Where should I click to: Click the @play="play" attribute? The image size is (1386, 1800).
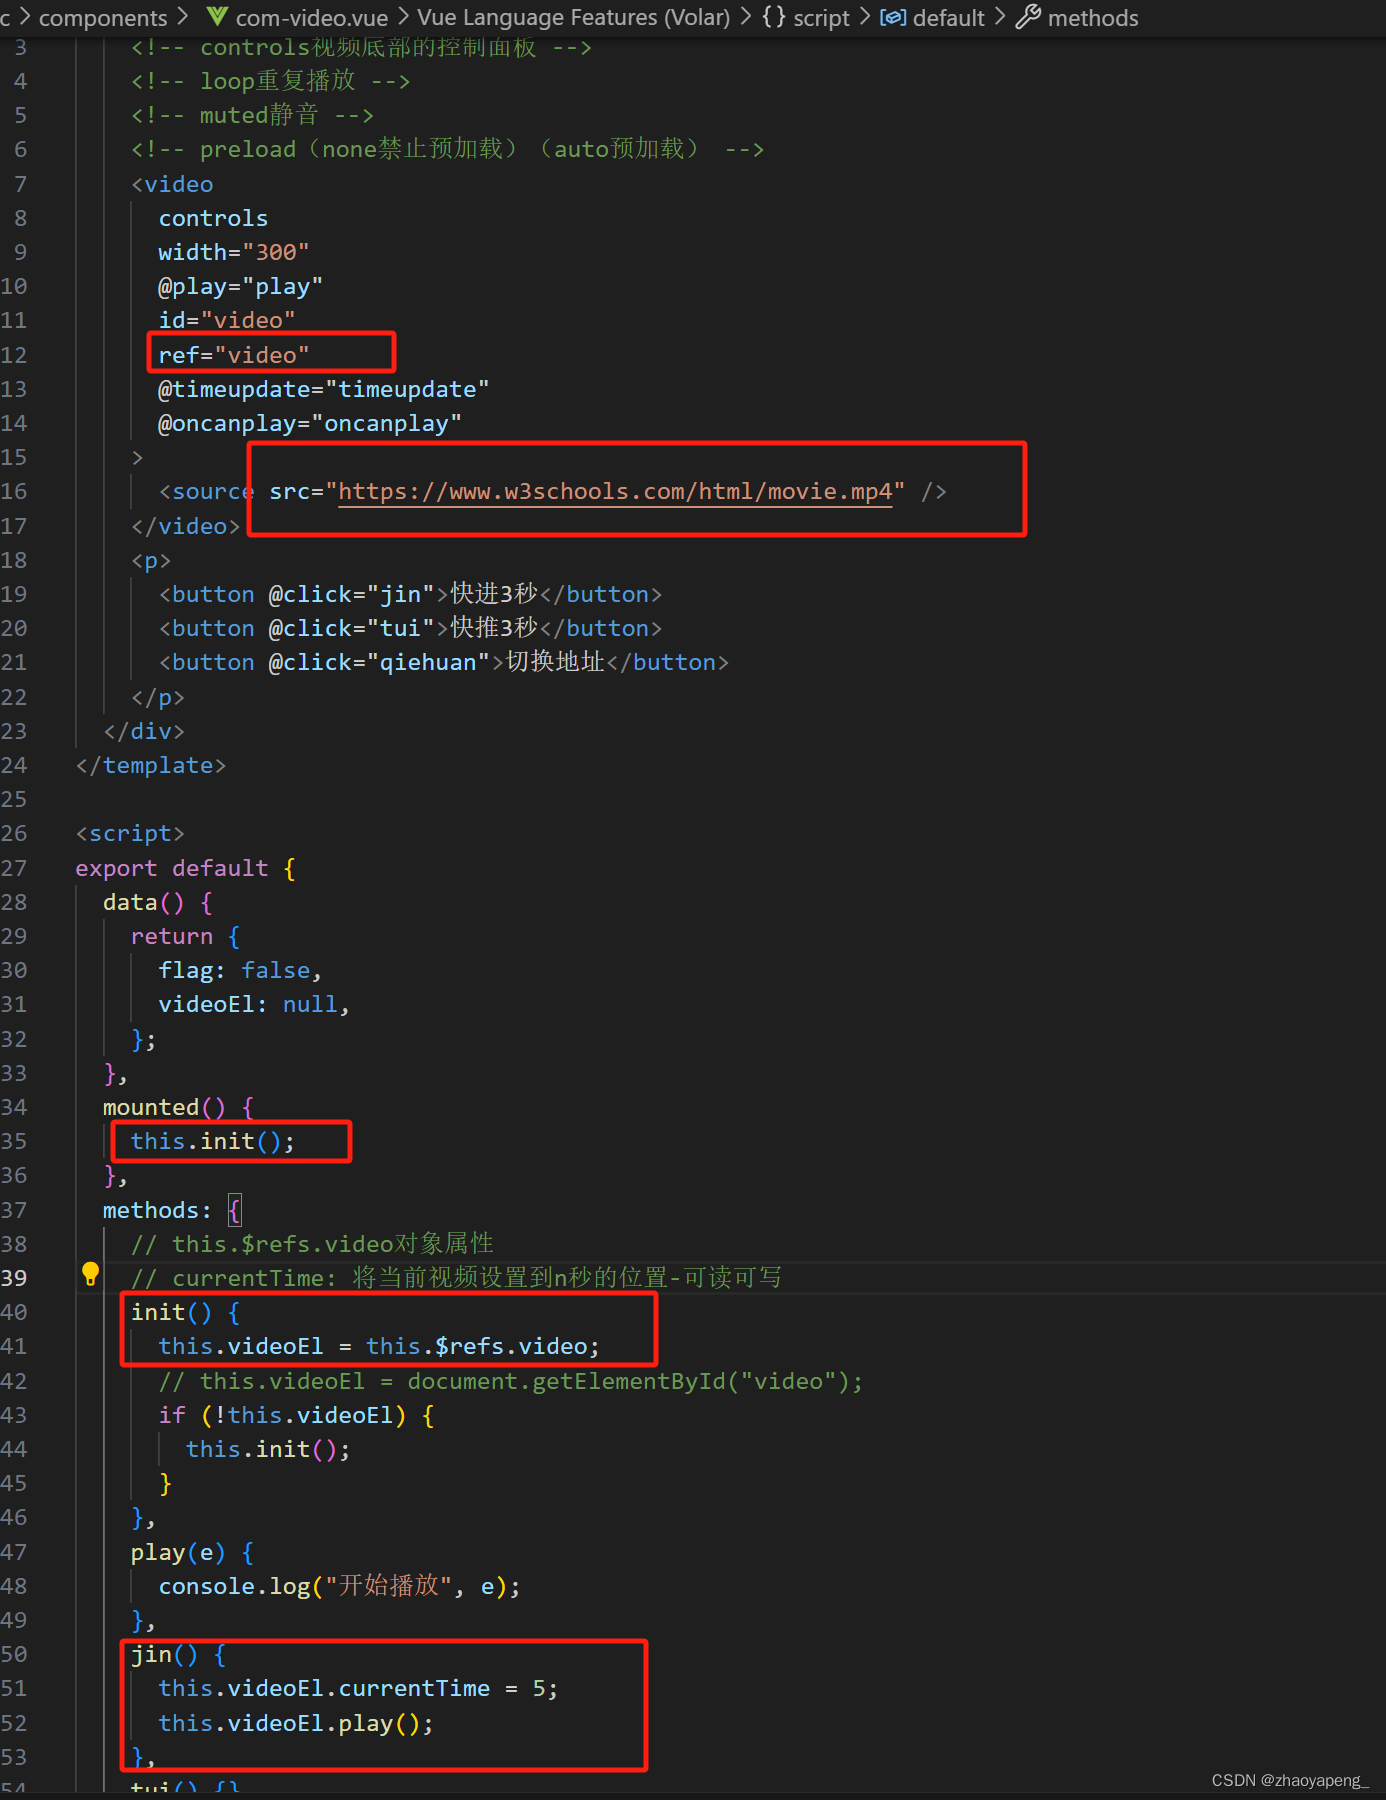(241, 286)
